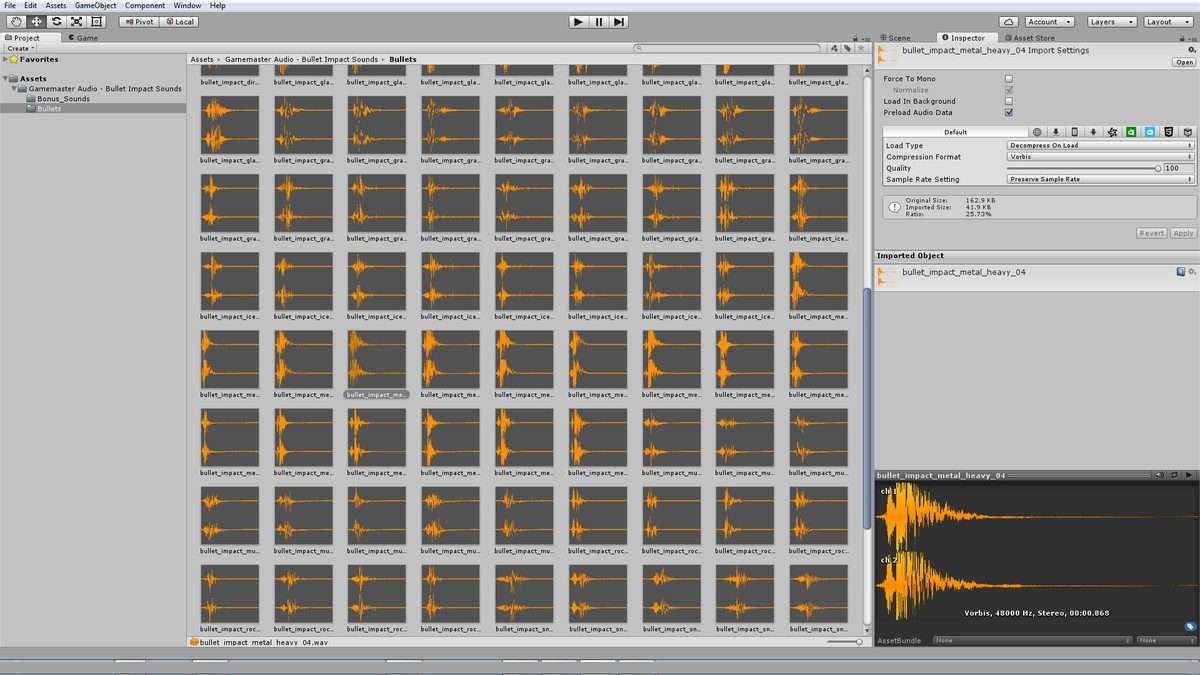Go to Gamemaster Audio breadcrumb folder
Screen dimensions: 1200x675
click(301, 59)
